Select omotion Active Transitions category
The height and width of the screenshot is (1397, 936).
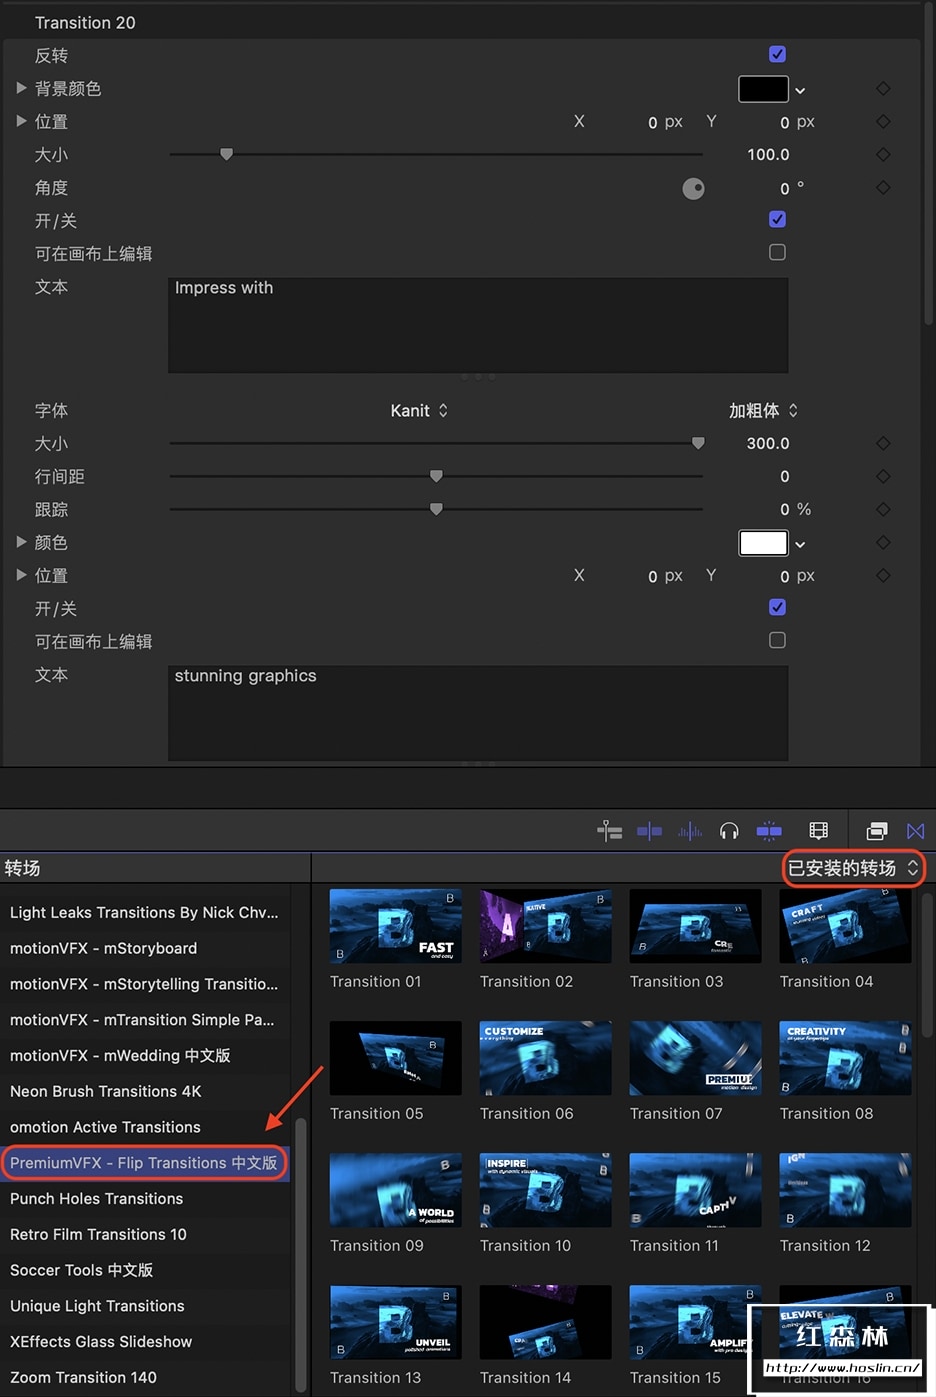click(145, 1127)
